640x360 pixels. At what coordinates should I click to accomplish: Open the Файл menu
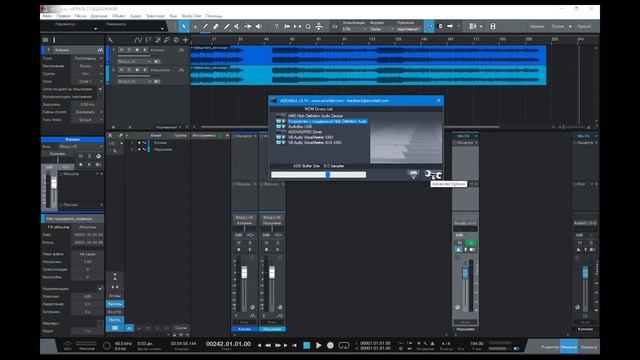tap(47, 16)
